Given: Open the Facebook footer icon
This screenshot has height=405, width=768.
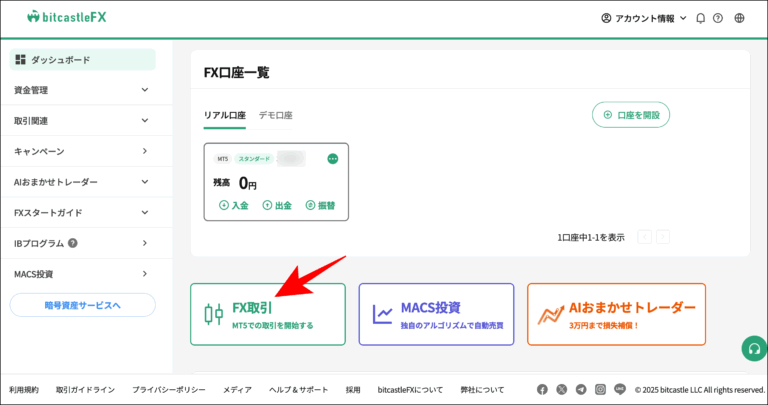Looking at the screenshot, I should pos(542,390).
